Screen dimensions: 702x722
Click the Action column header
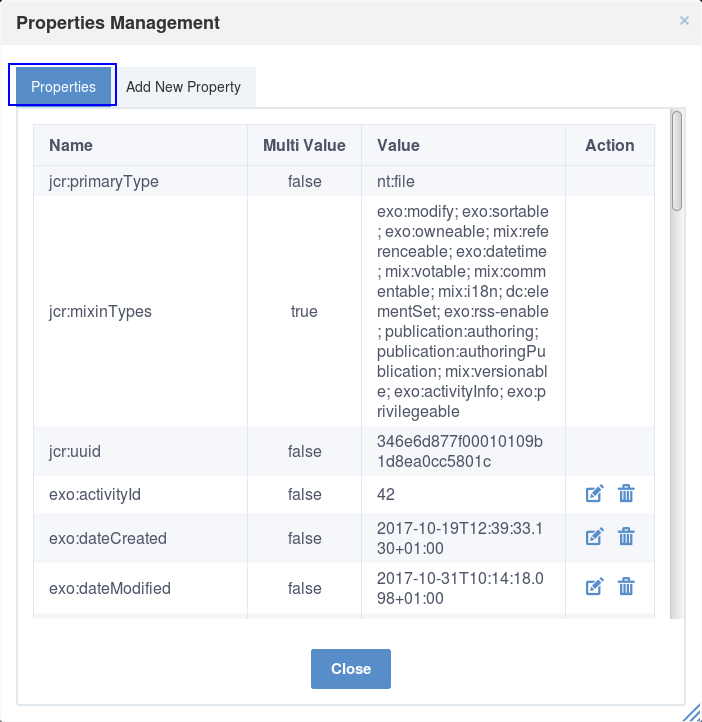609,146
